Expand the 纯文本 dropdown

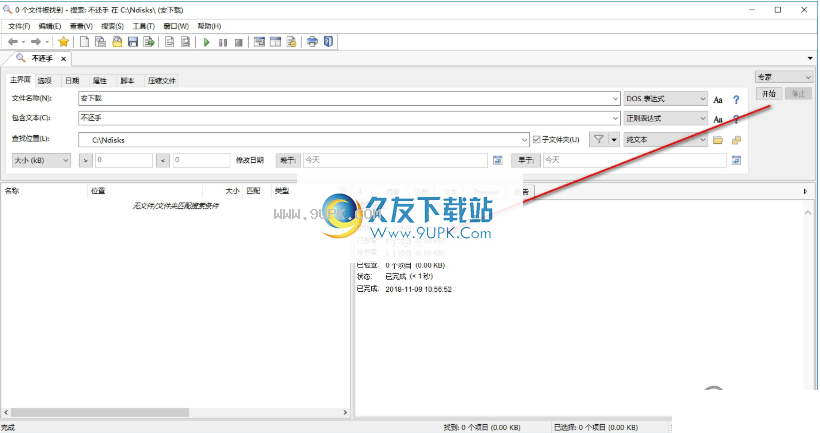[702, 140]
